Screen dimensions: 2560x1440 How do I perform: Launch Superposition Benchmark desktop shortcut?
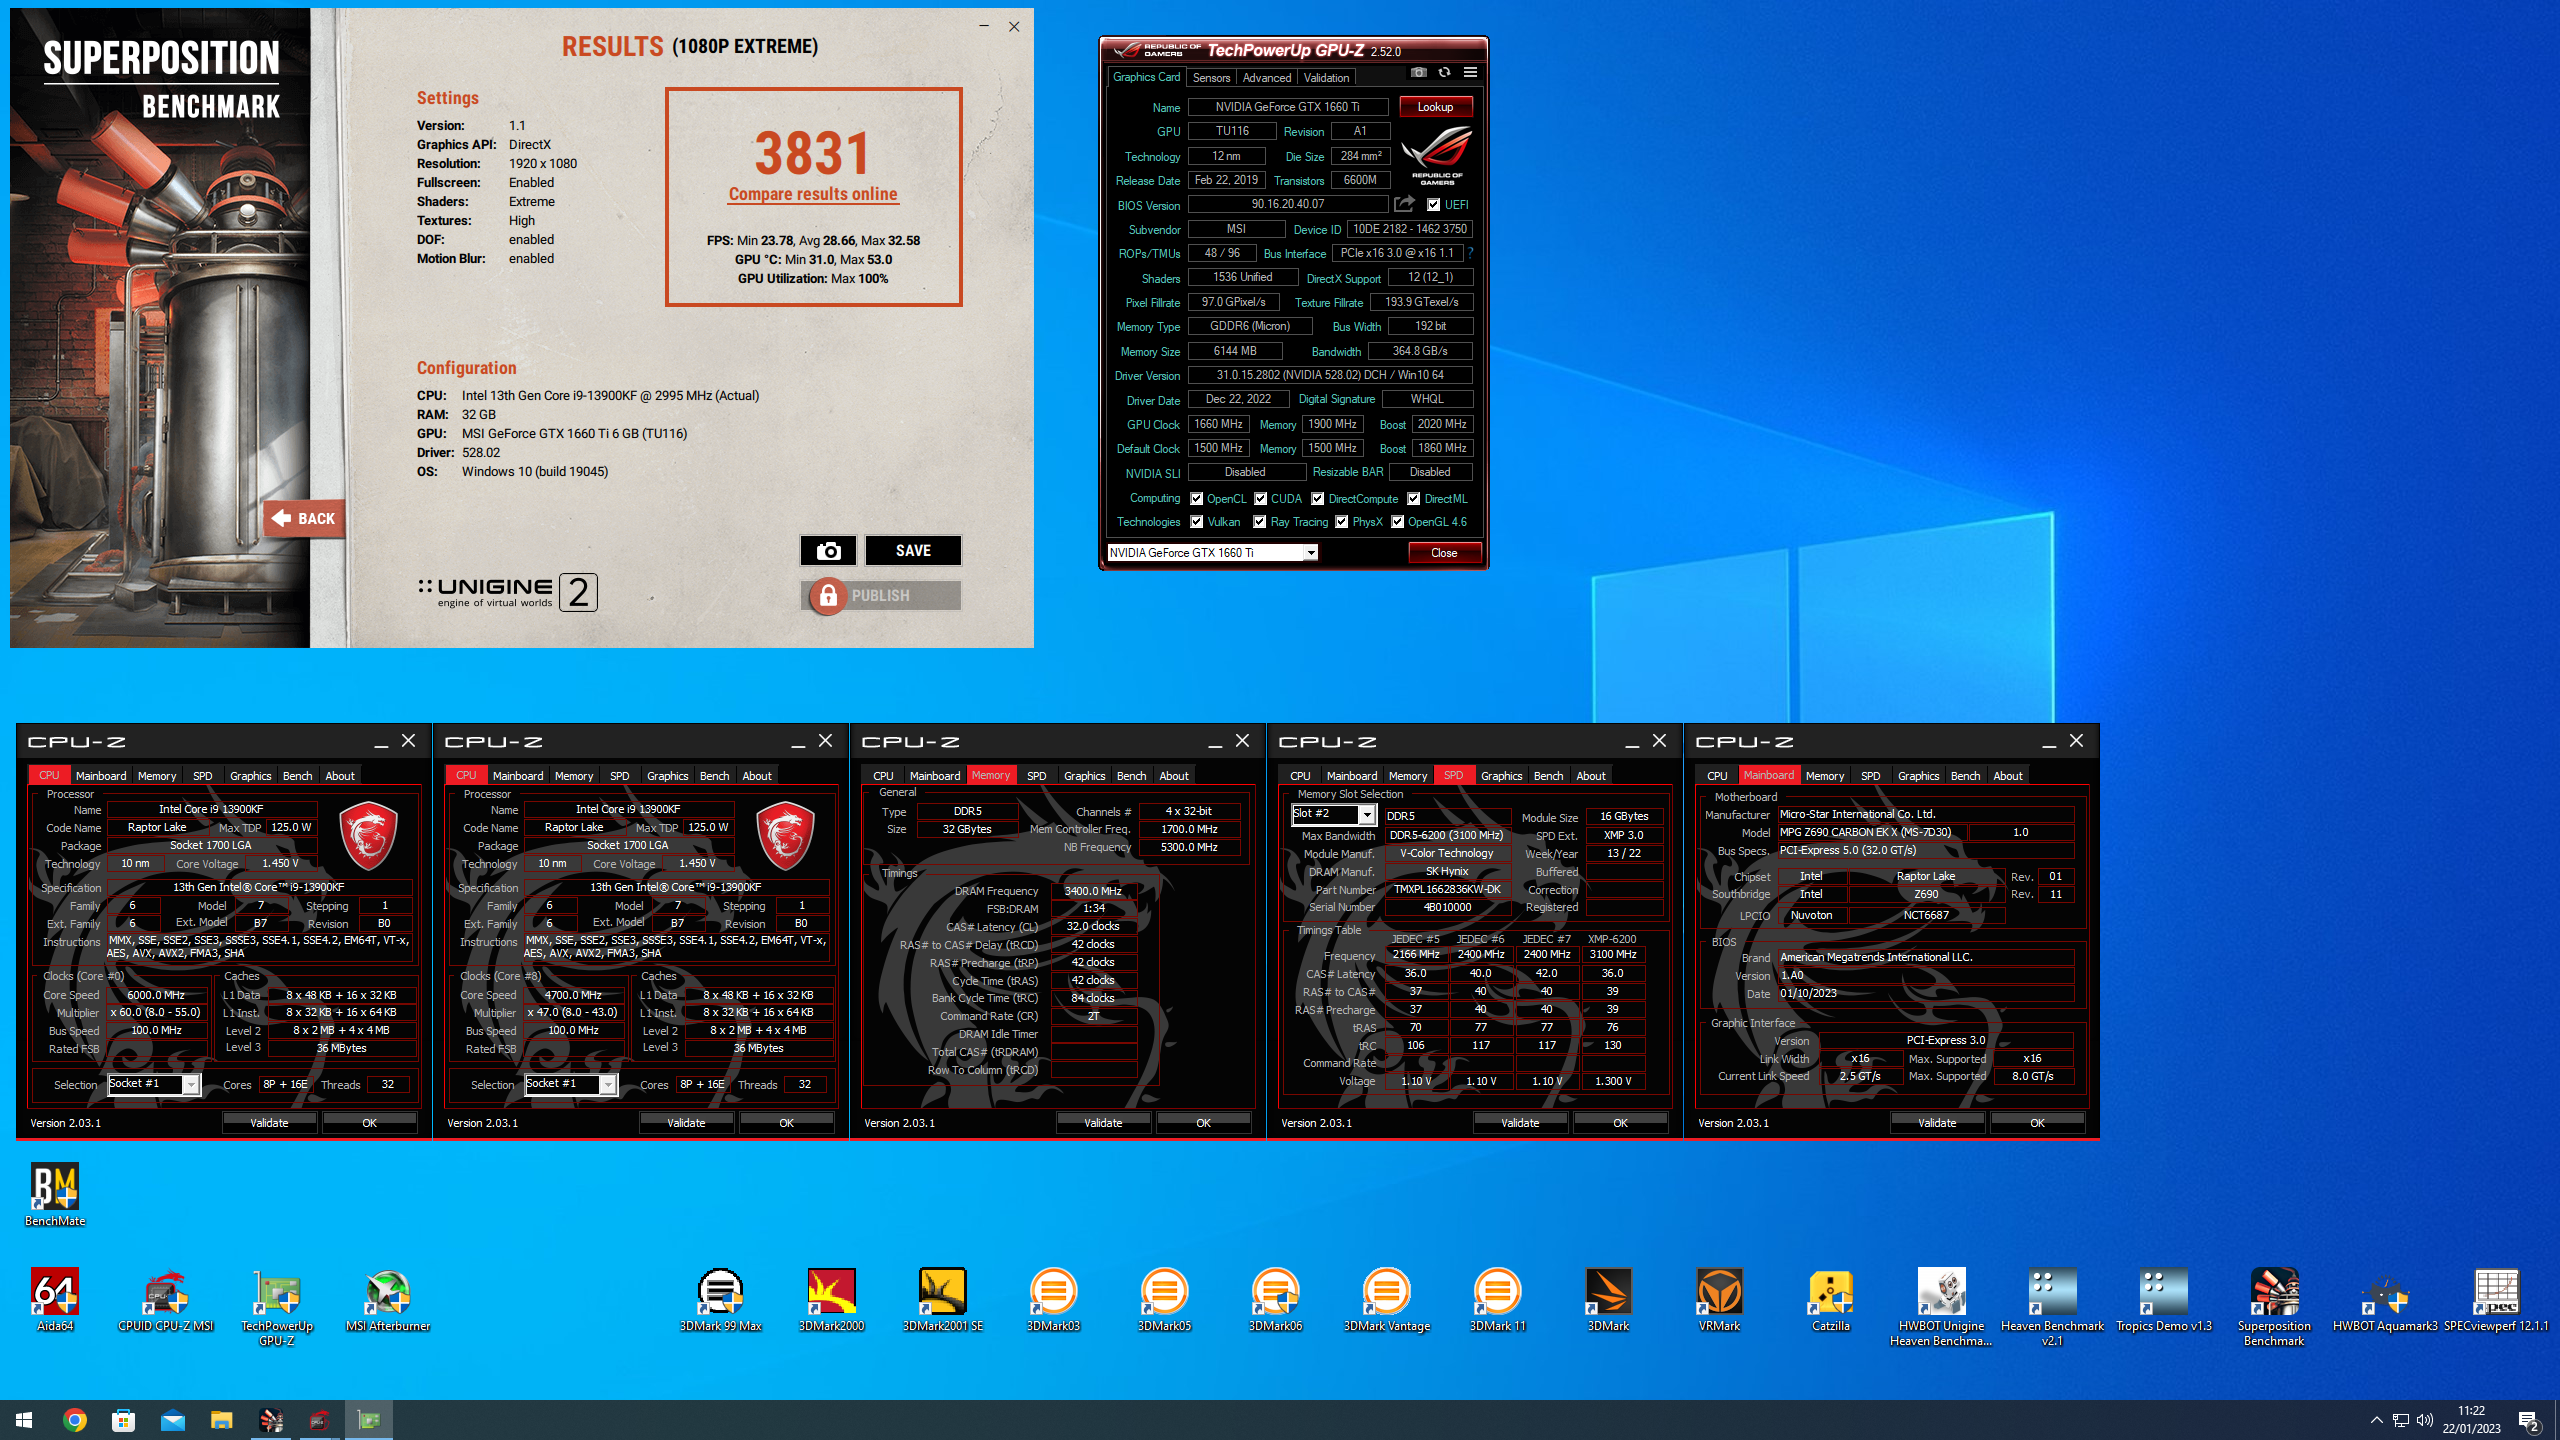pyautogui.click(x=2274, y=1306)
